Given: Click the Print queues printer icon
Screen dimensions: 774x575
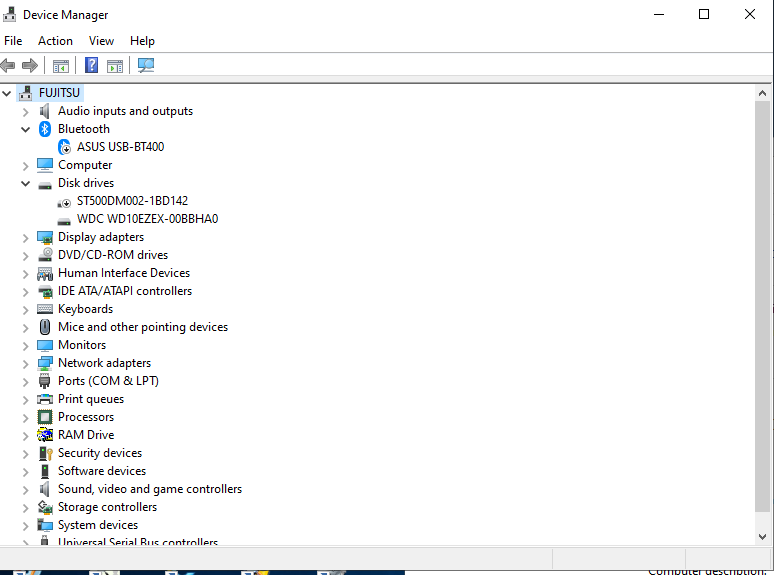Looking at the screenshot, I should 45,399.
